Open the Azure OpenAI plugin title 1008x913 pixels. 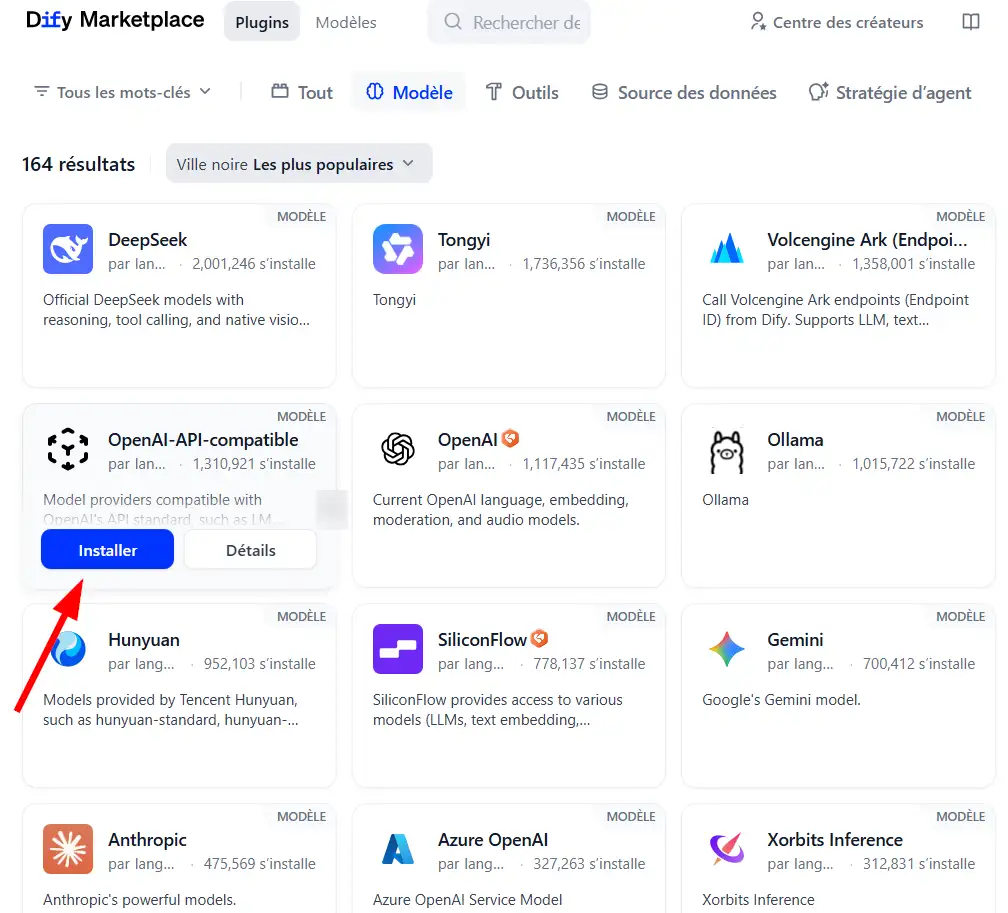(493, 840)
